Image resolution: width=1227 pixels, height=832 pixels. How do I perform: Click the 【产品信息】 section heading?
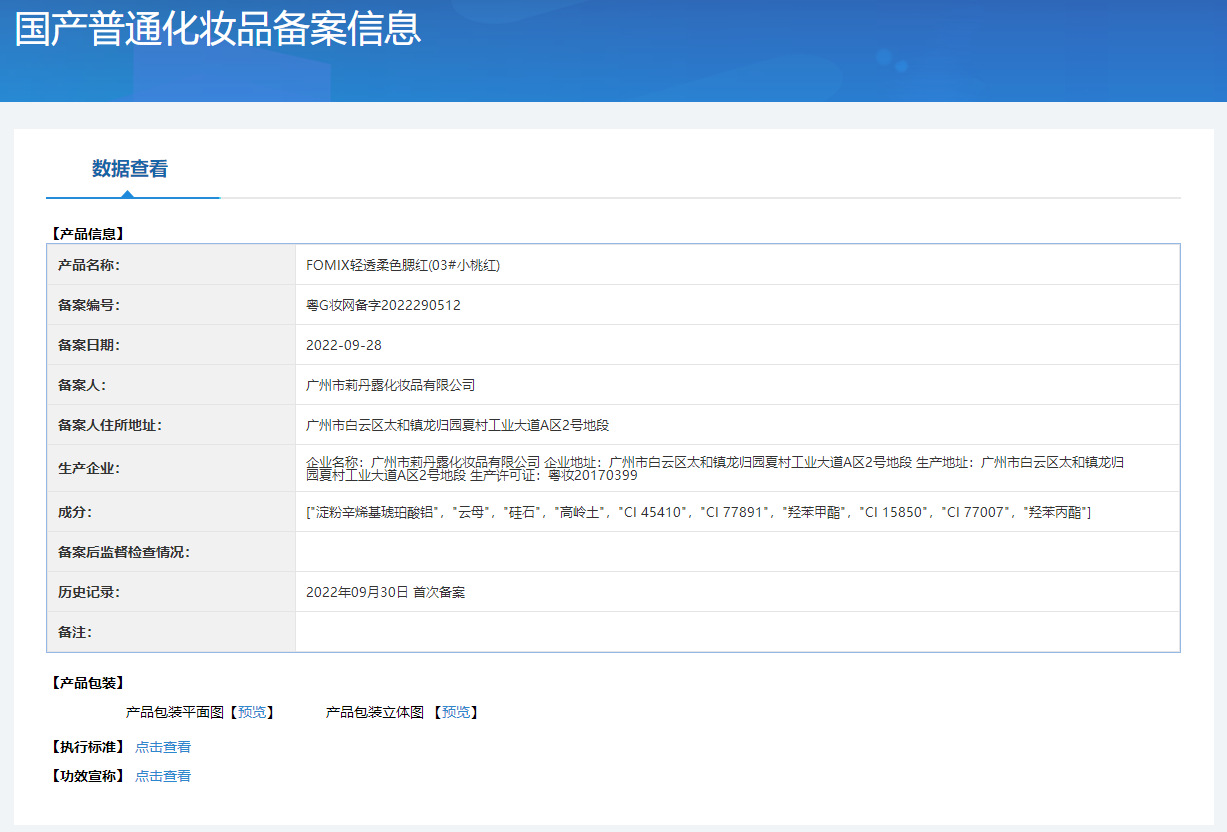pos(87,234)
